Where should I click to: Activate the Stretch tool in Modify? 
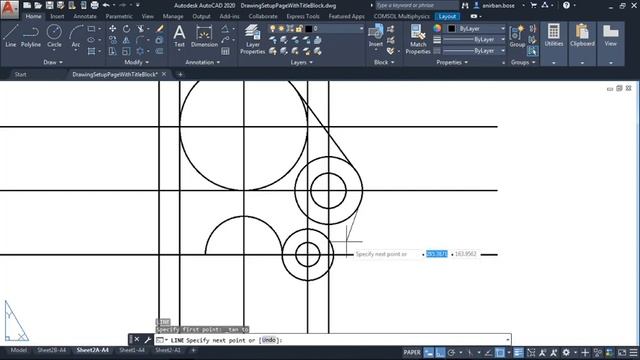coord(112,51)
